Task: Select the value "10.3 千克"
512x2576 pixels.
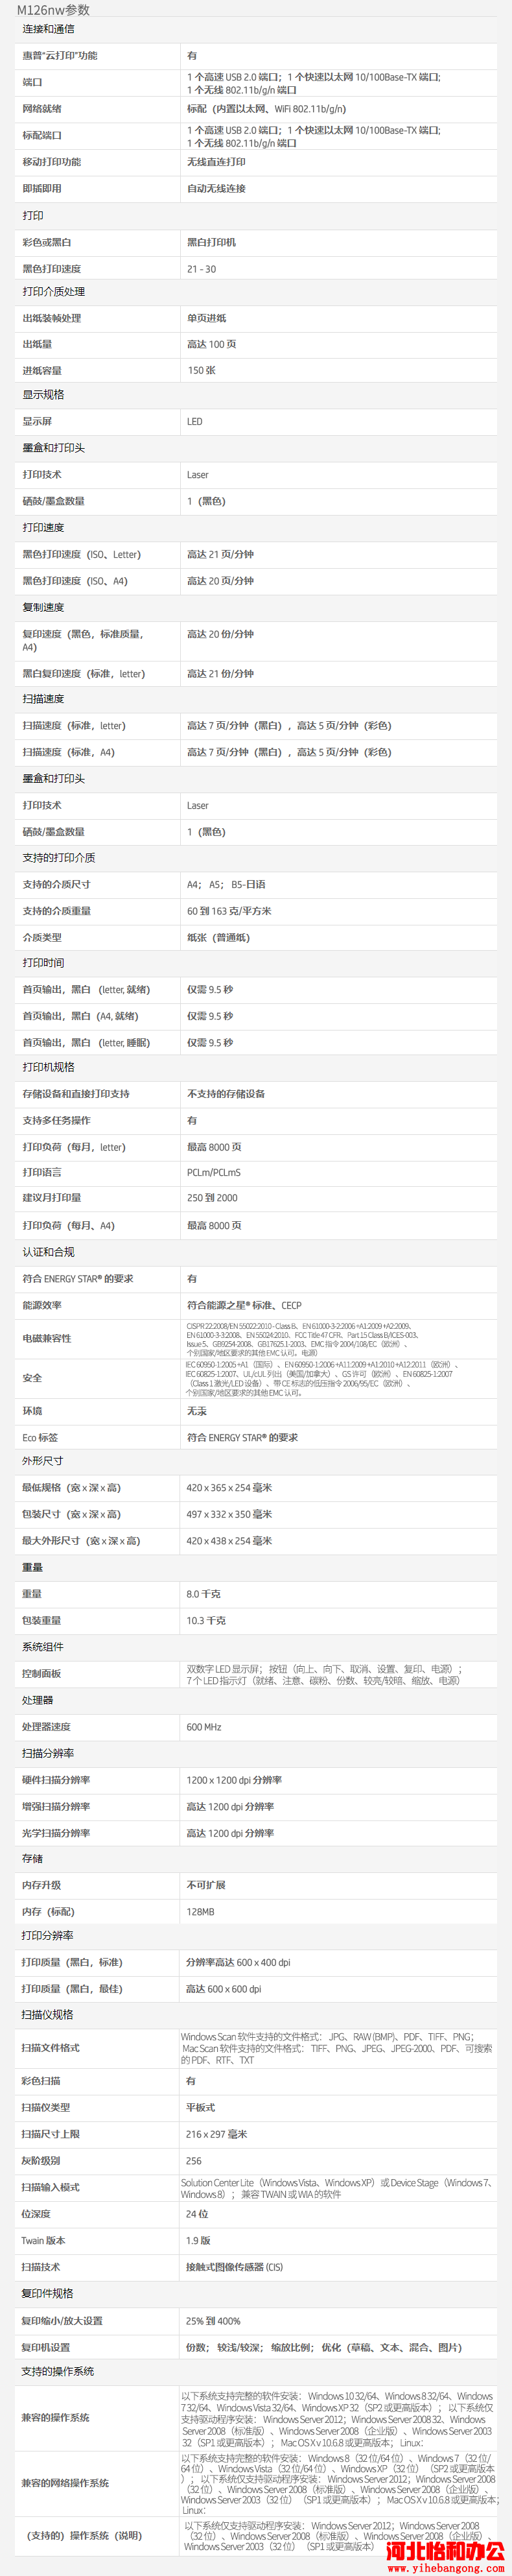Action: 206,1620
